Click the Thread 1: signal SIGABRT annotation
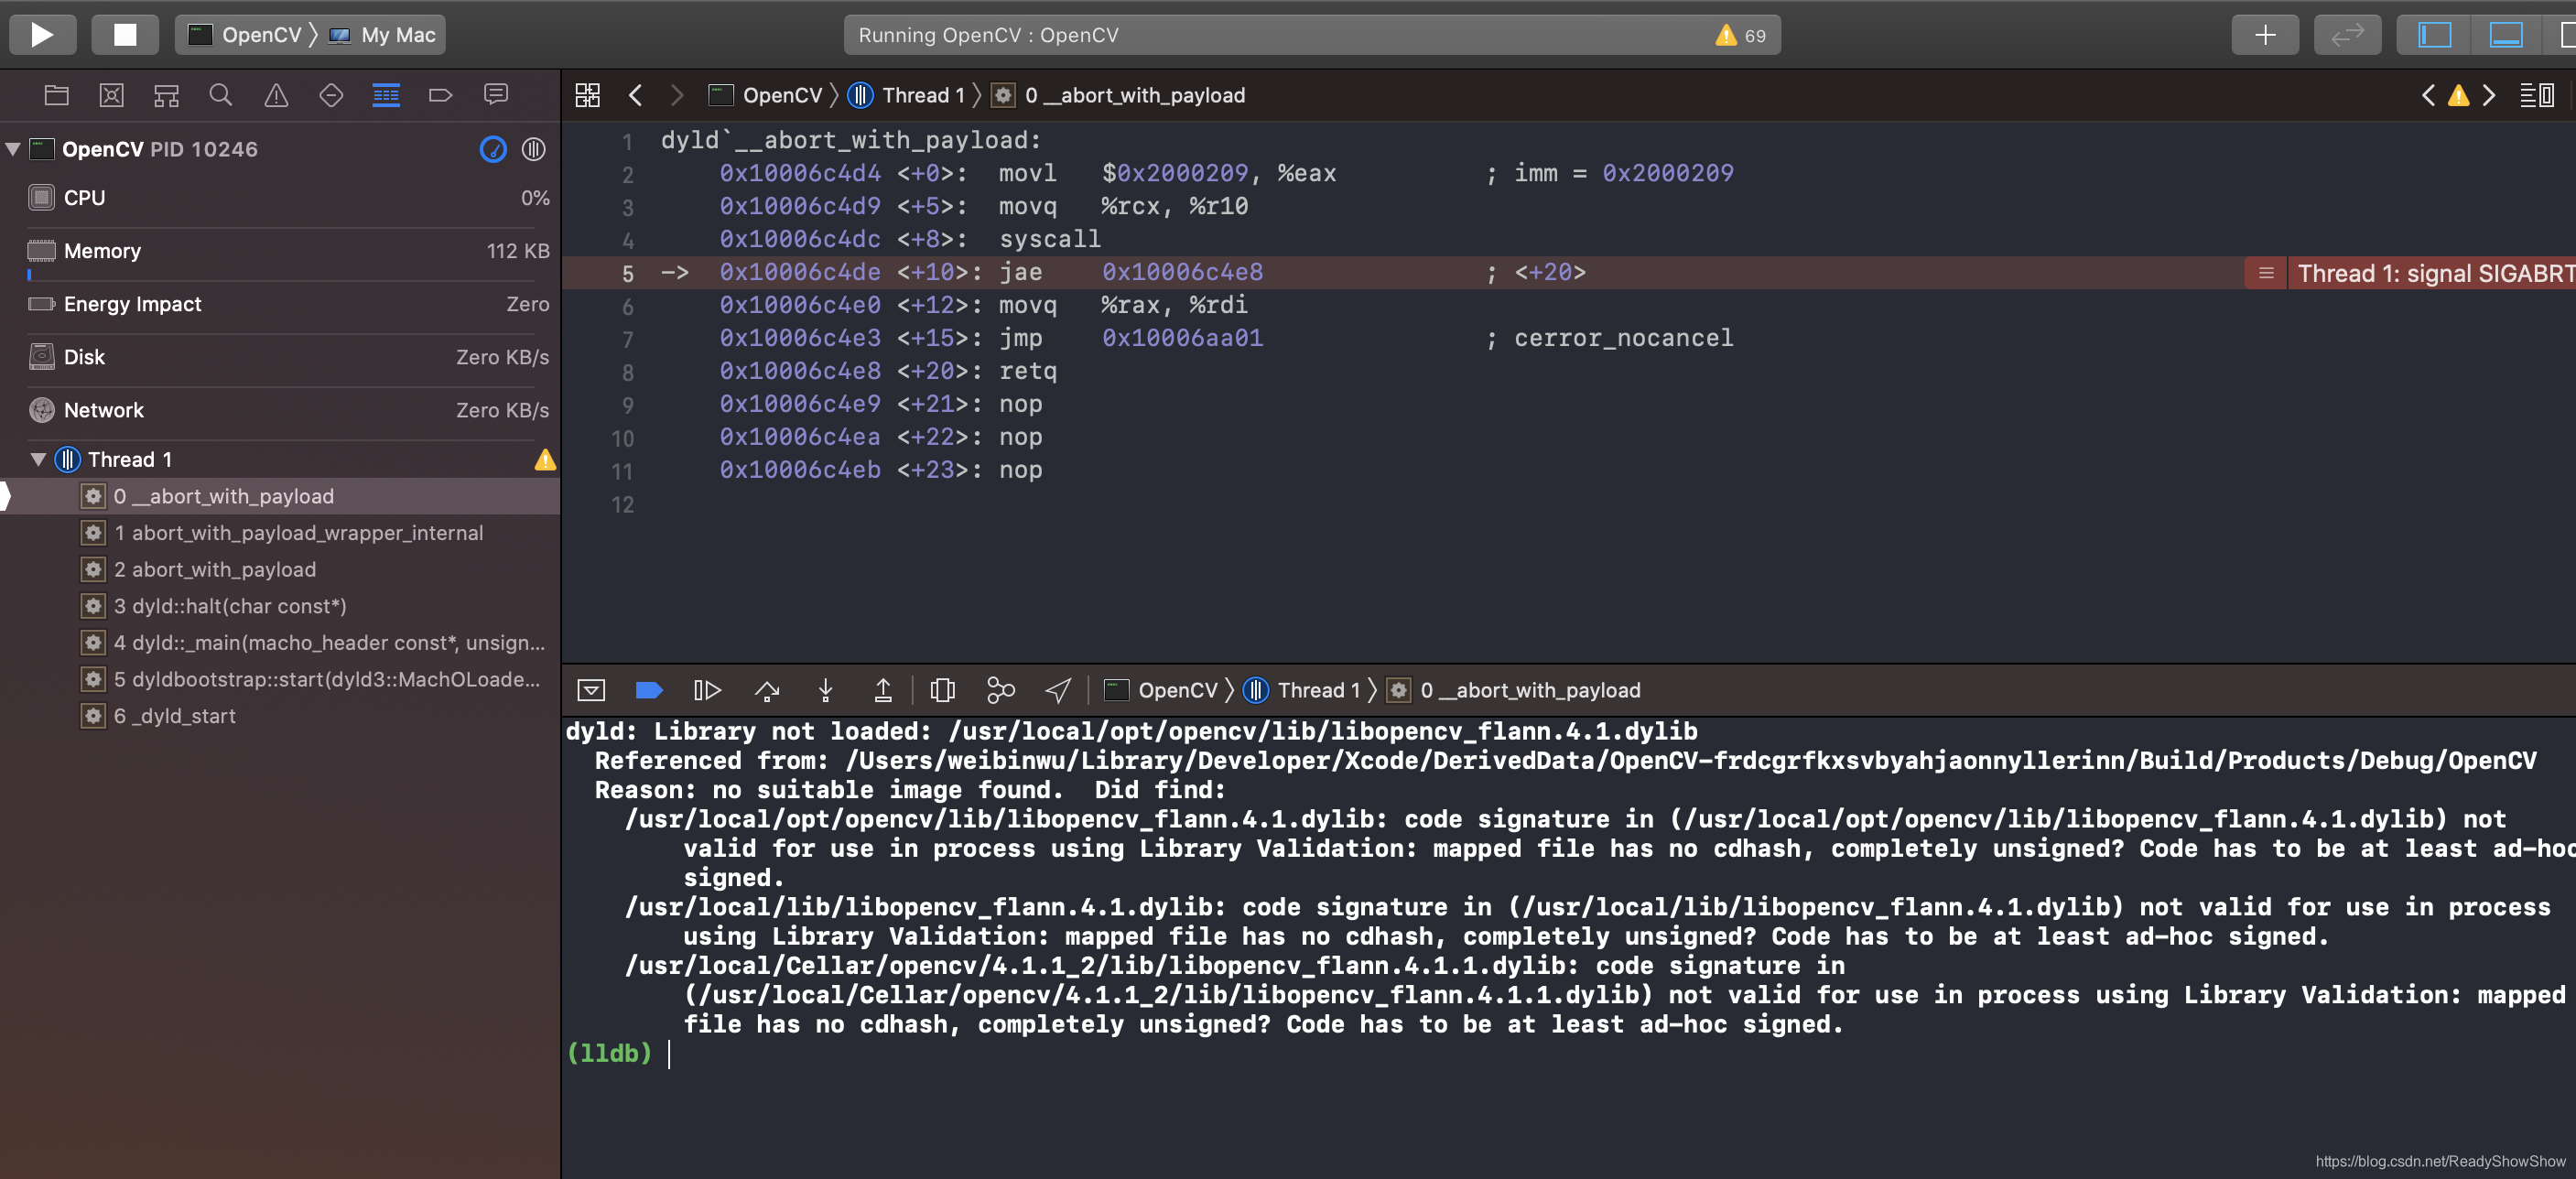This screenshot has width=2576, height=1179. (2410, 273)
